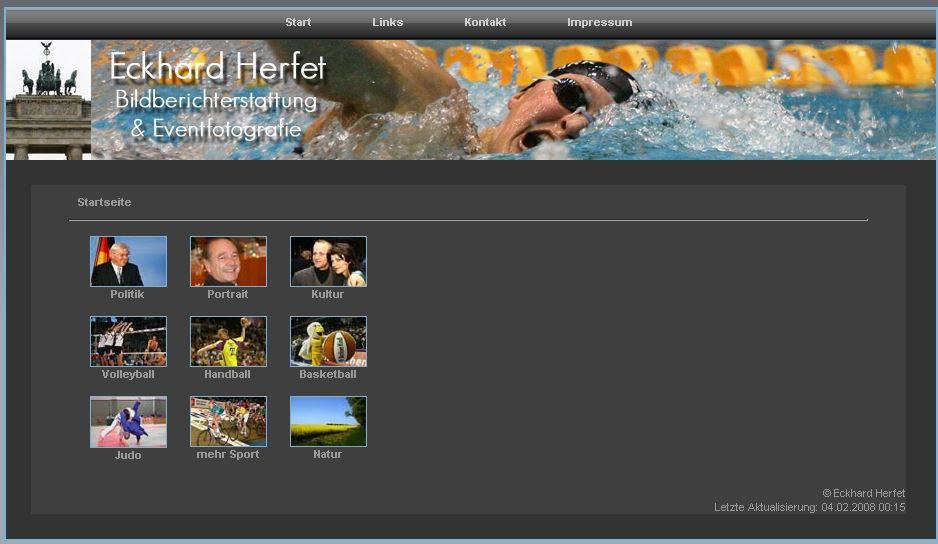Screen dimensions: 938x544
Task: Click the Natur landscape thumbnail
Action: pos(328,421)
